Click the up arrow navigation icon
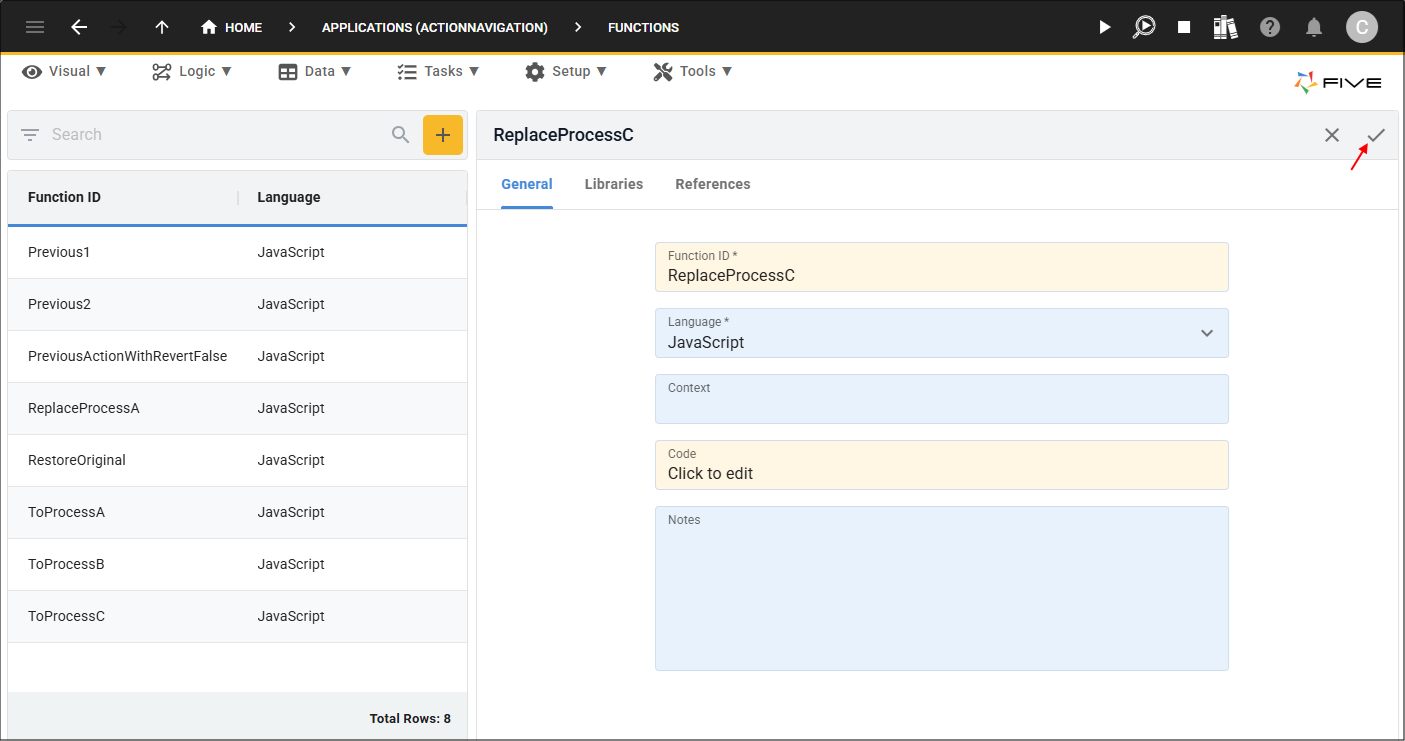 pyautogui.click(x=161, y=27)
